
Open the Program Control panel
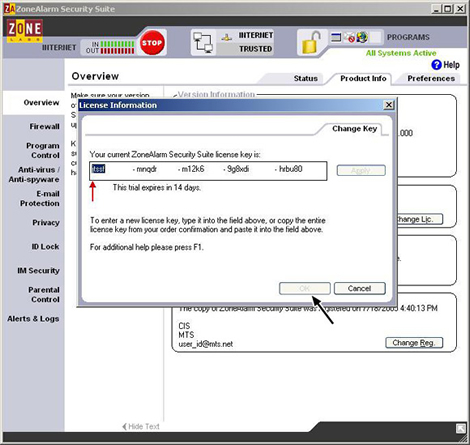(43, 150)
